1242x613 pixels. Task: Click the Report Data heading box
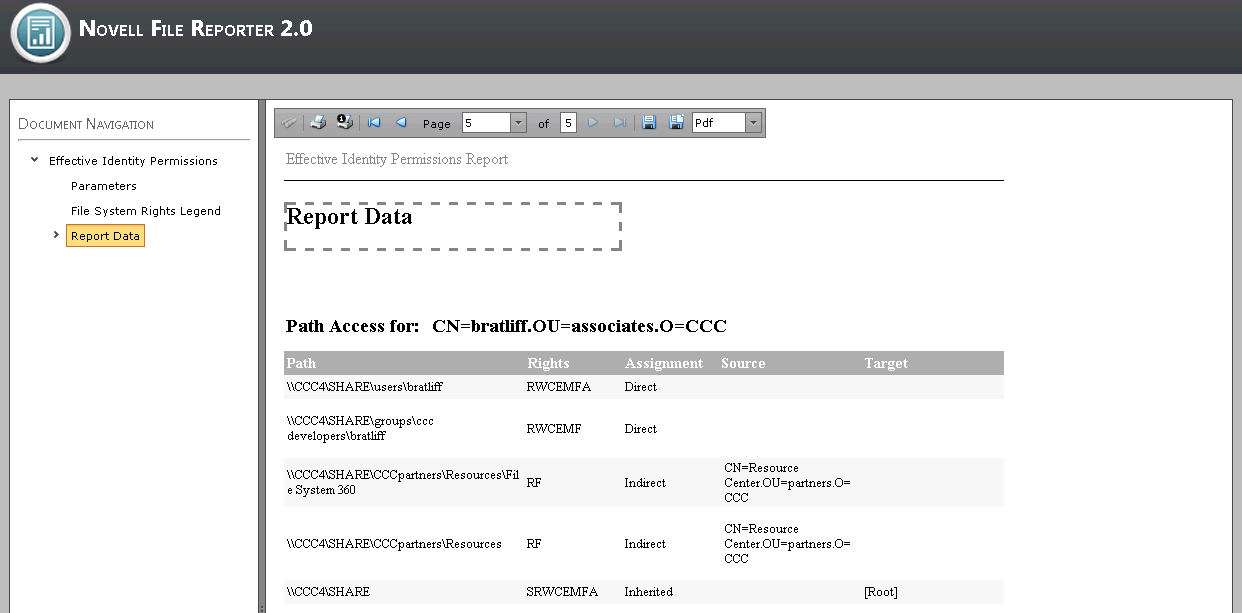pyautogui.click(x=453, y=226)
